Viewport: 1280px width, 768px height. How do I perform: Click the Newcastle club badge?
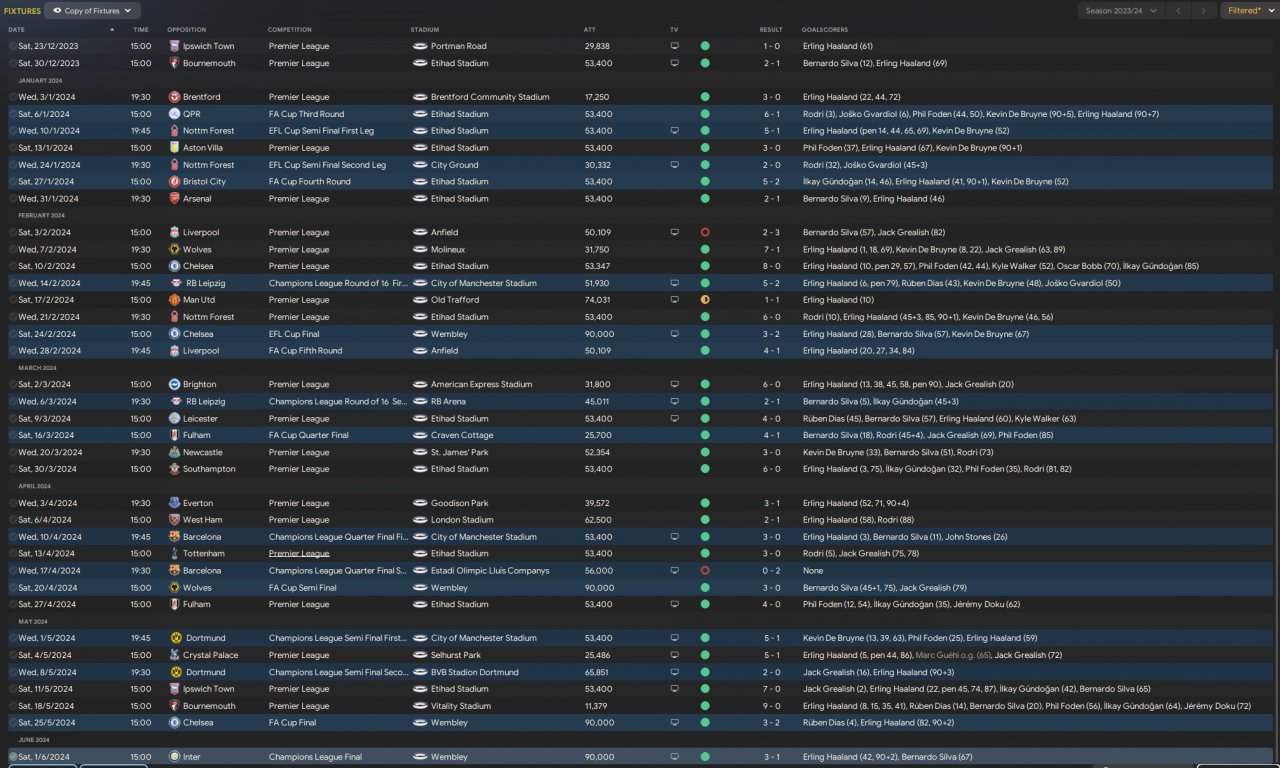pos(174,452)
